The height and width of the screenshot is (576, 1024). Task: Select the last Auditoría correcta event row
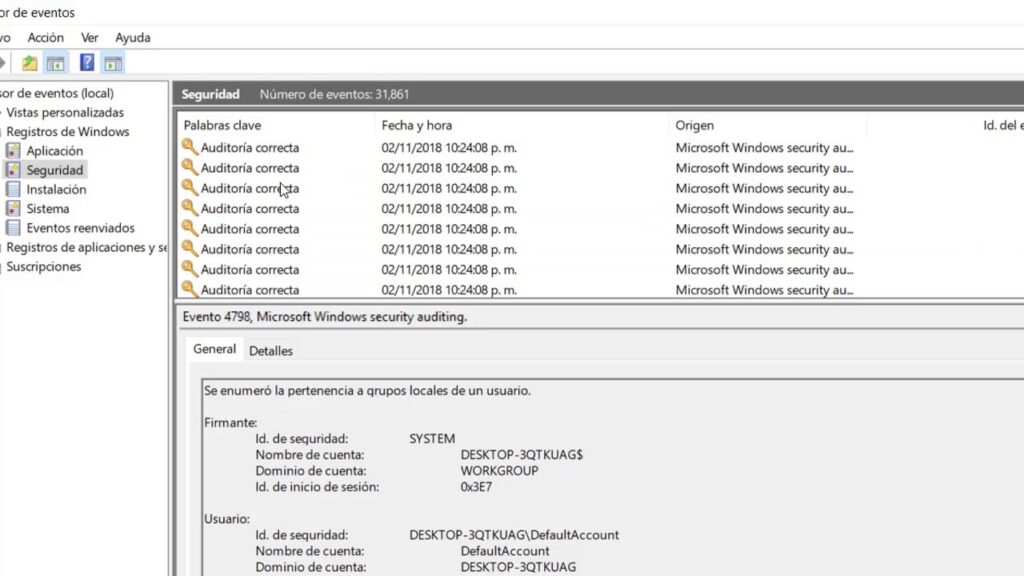pos(300,289)
